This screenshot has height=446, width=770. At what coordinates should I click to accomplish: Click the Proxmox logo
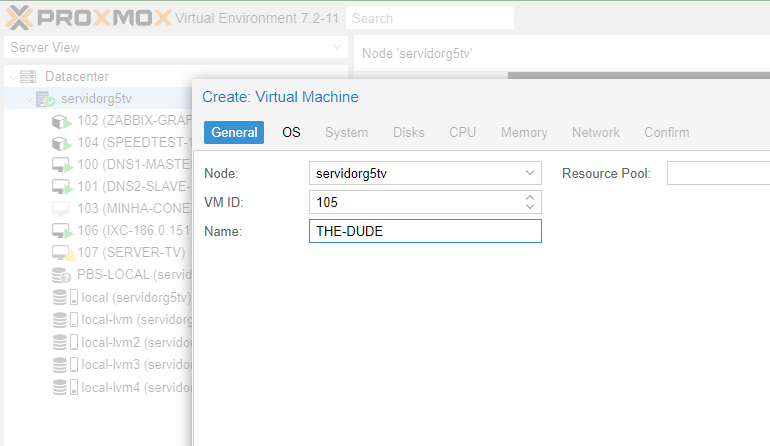(89, 18)
